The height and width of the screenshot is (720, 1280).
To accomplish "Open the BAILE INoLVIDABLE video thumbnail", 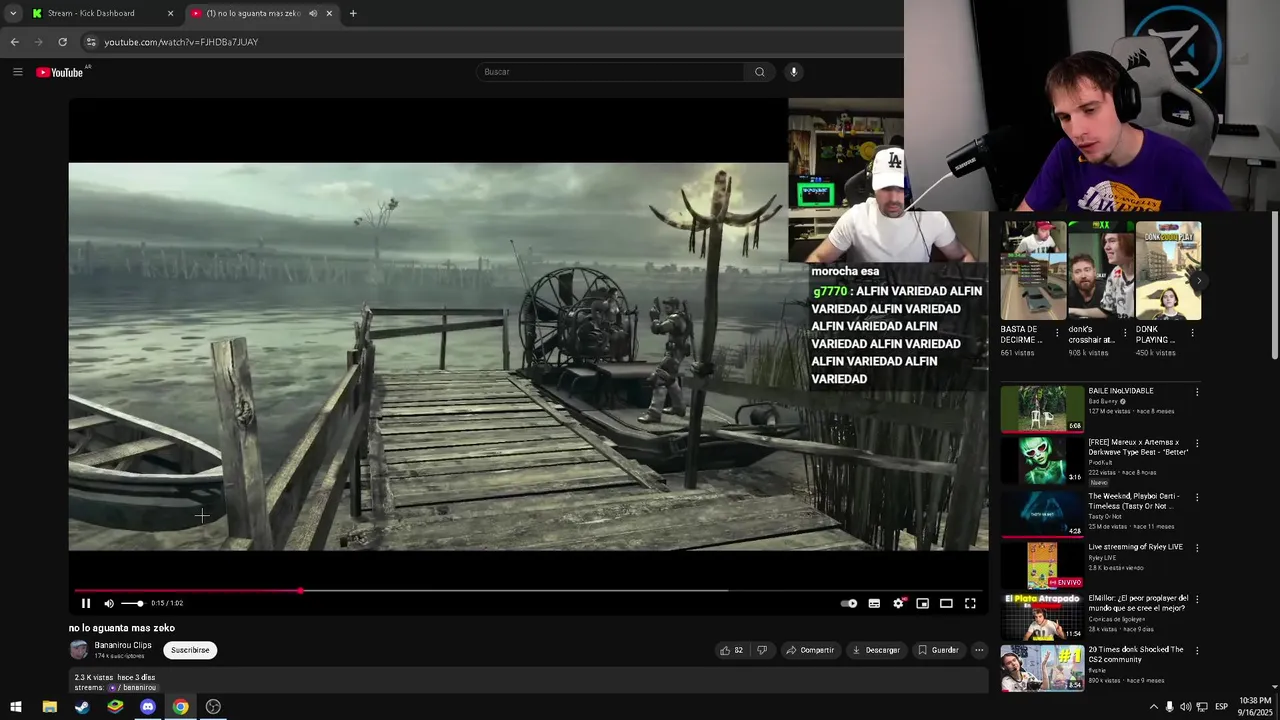I will pos(1042,409).
